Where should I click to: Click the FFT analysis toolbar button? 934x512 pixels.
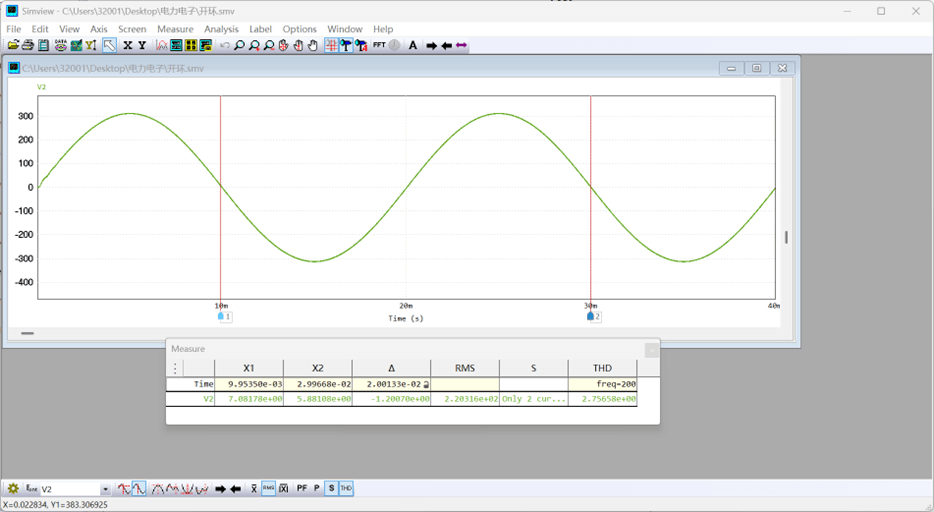pyautogui.click(x=379, y=45)
